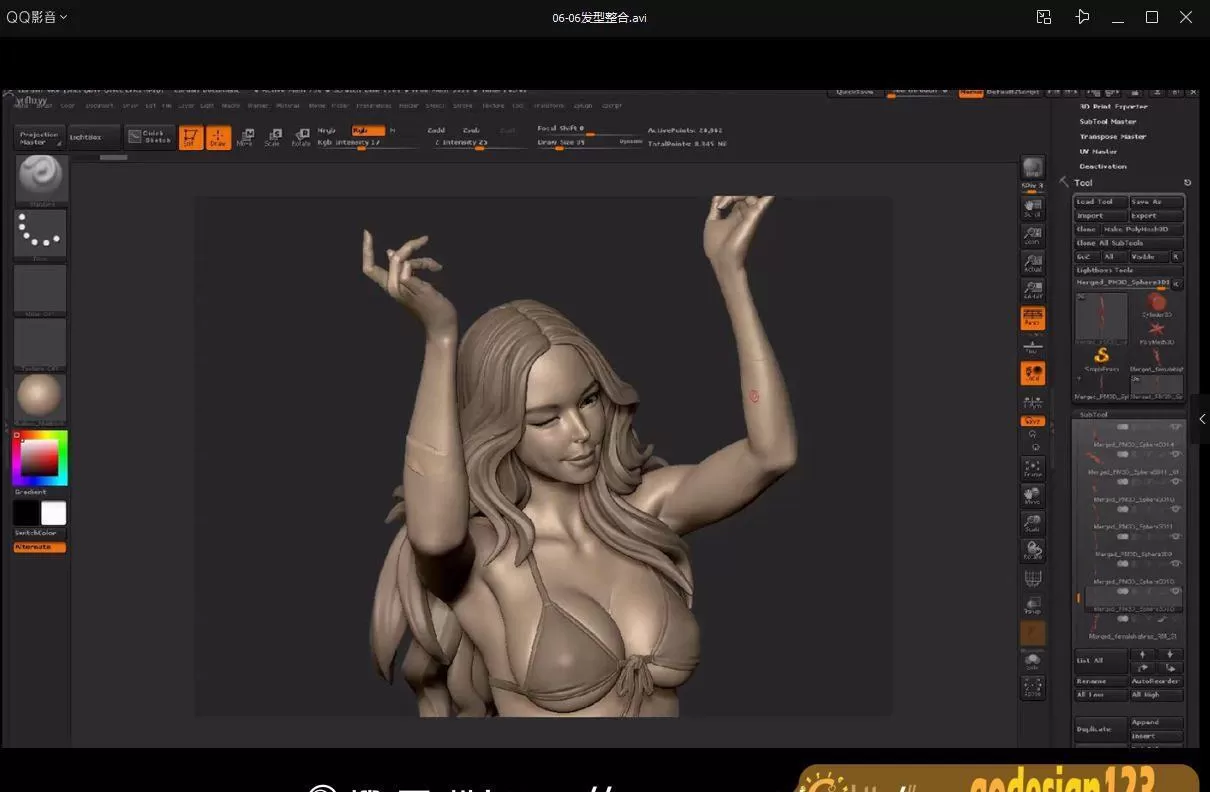Toggle visibility of the top subtool in list
This screenshot has width=1210, height=792.
tap(1176, 426)
